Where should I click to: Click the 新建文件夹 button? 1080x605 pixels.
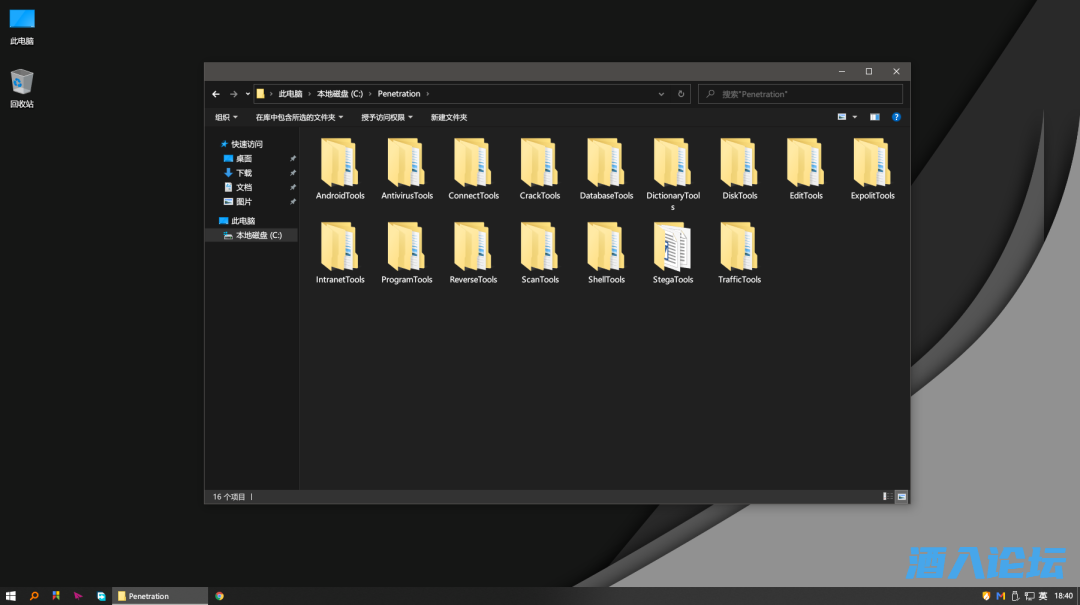[x=449, y=117]
